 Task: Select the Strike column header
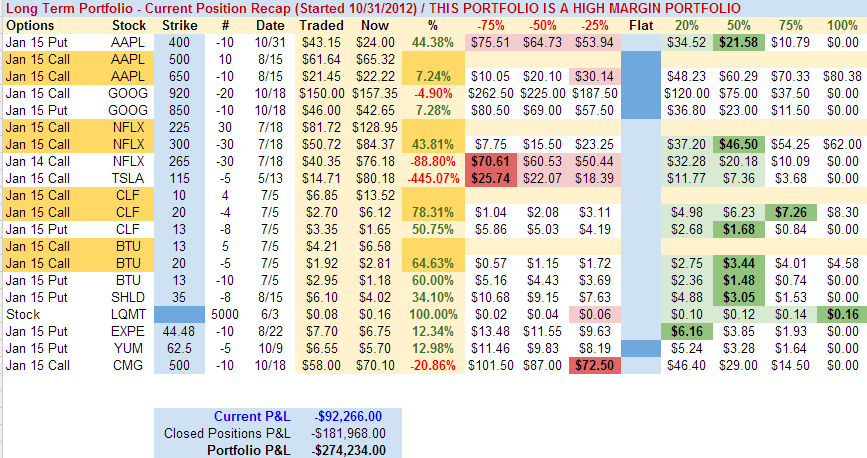coord(176,24)
